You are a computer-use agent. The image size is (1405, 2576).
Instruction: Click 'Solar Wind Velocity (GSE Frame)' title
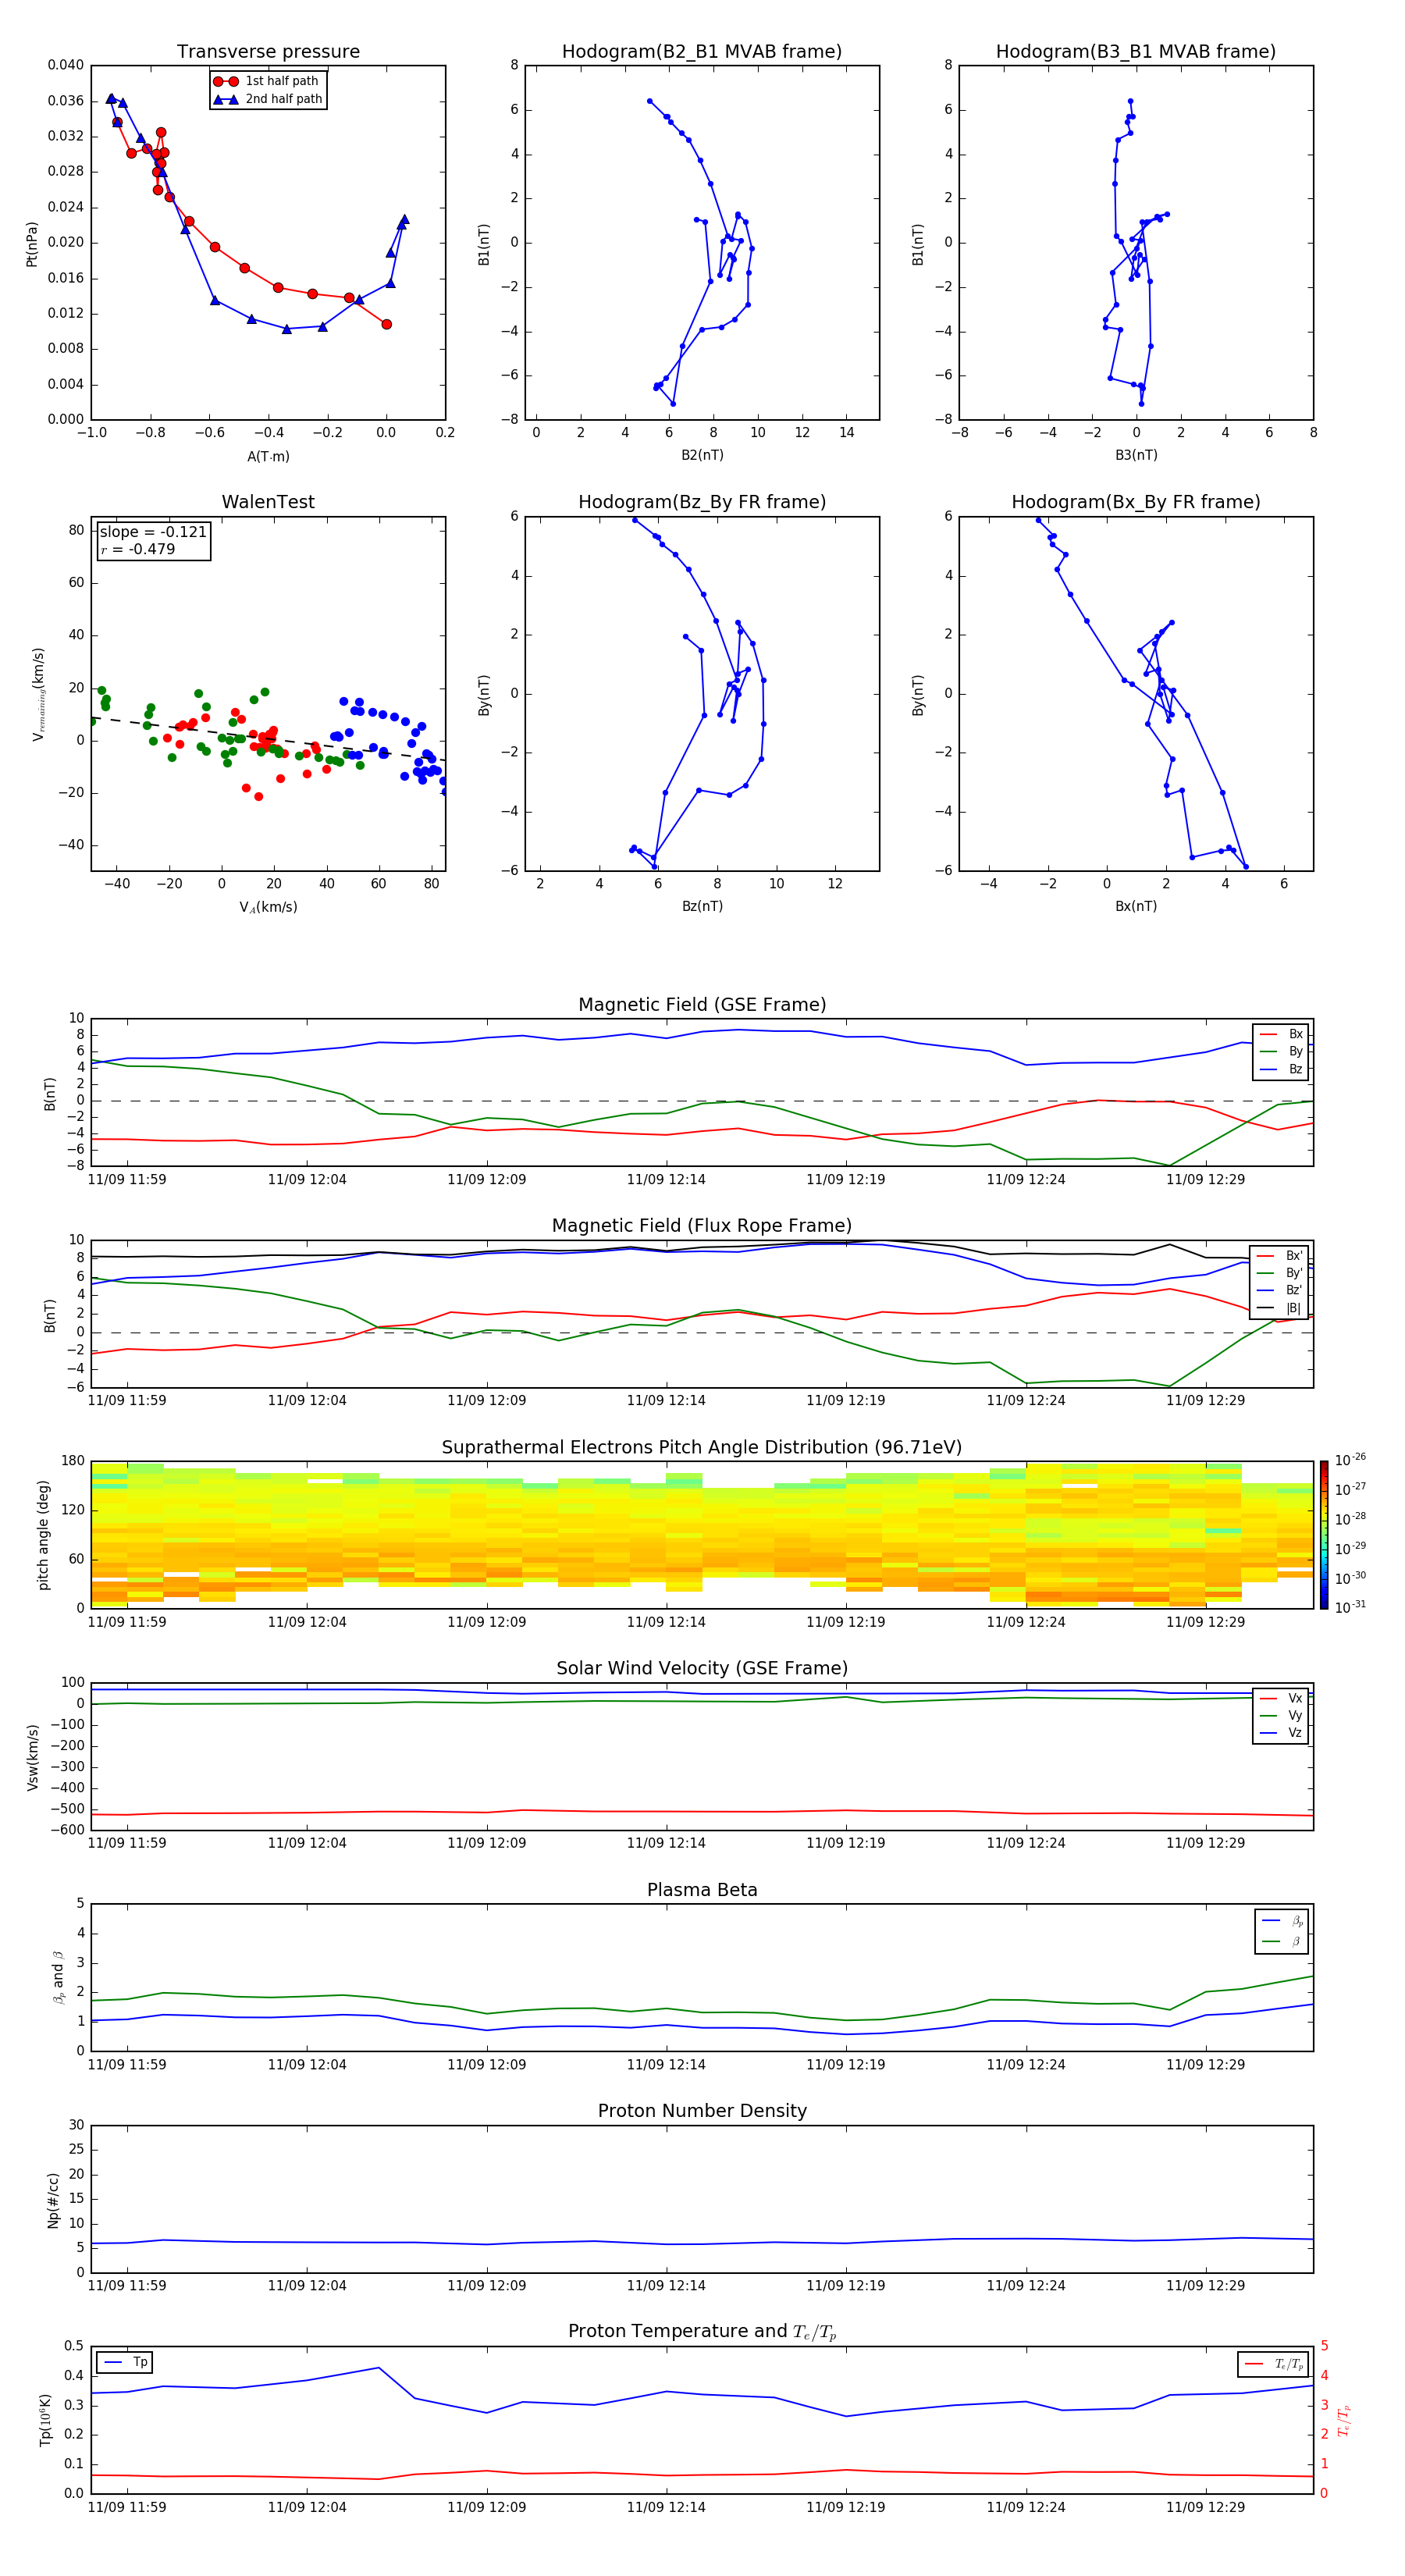[x=702, y=1669]
